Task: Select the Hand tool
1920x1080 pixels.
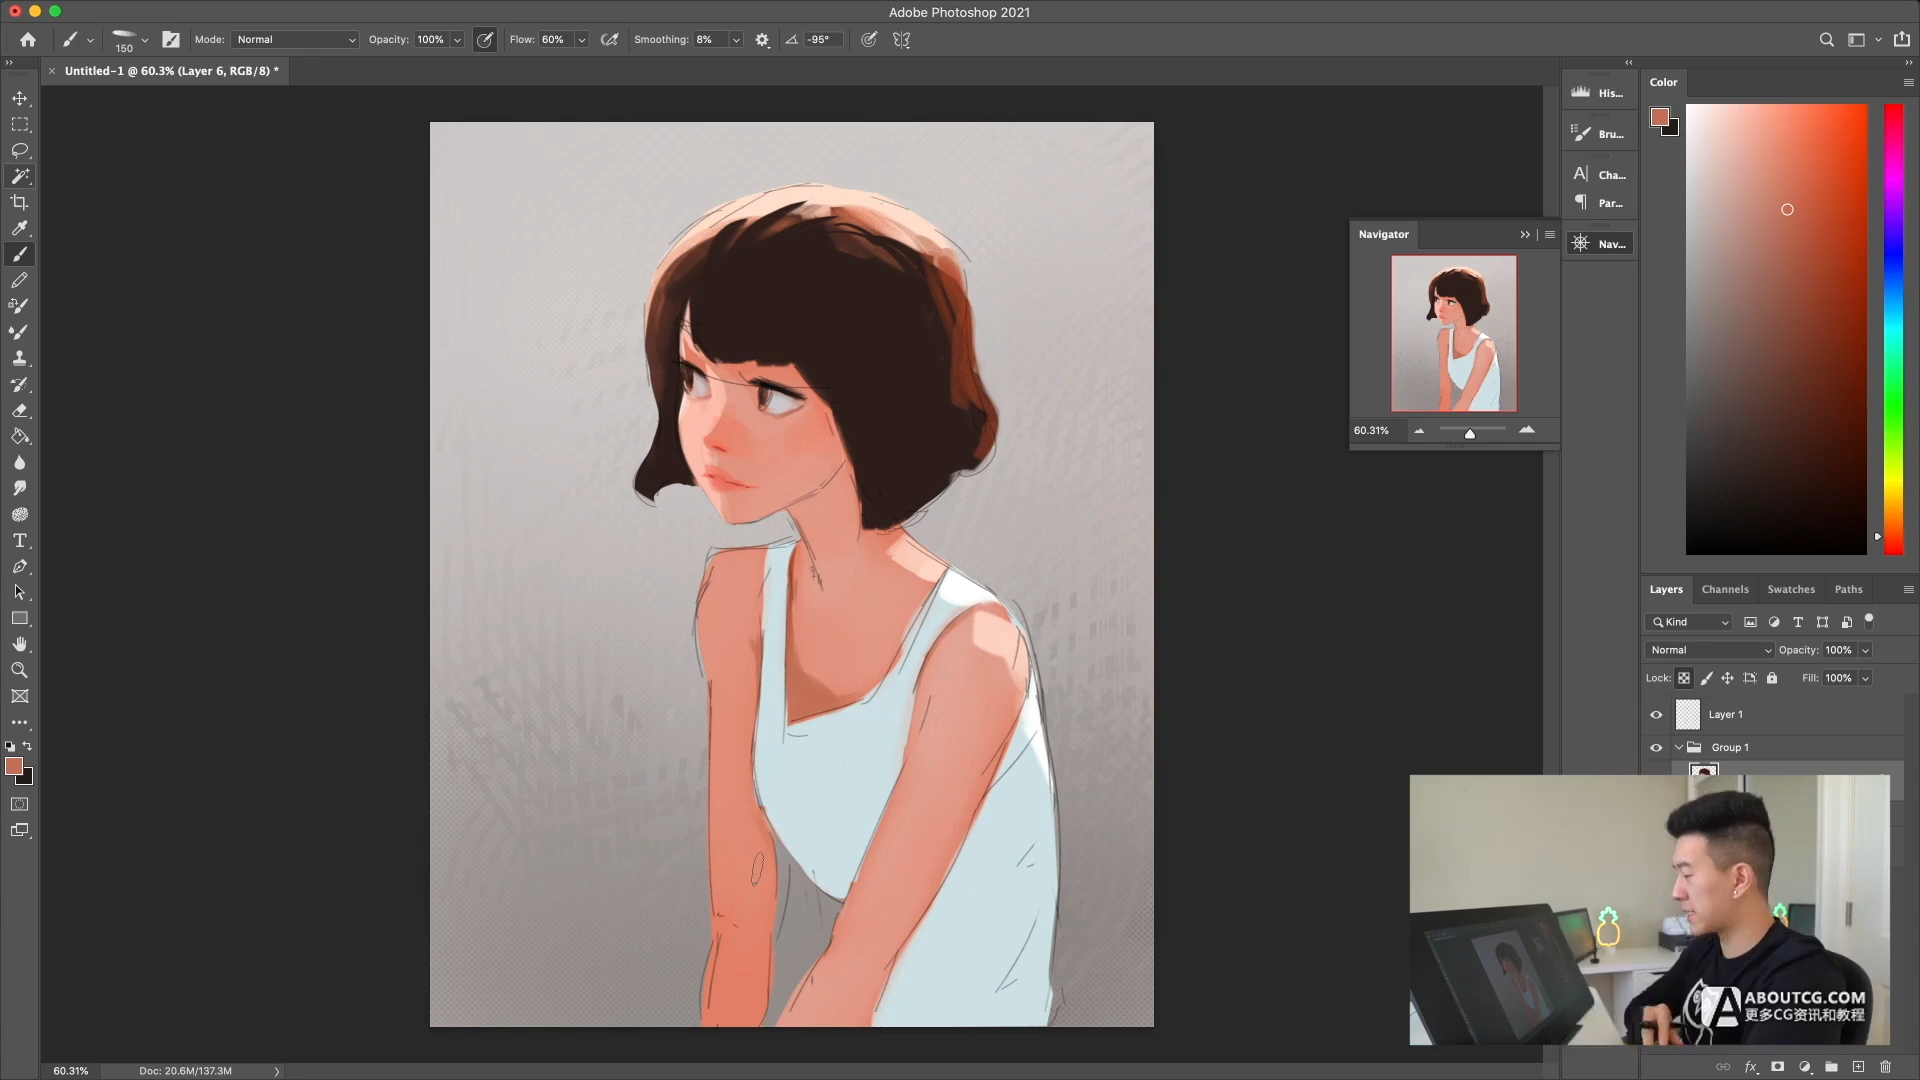Action: pos(19,644)
